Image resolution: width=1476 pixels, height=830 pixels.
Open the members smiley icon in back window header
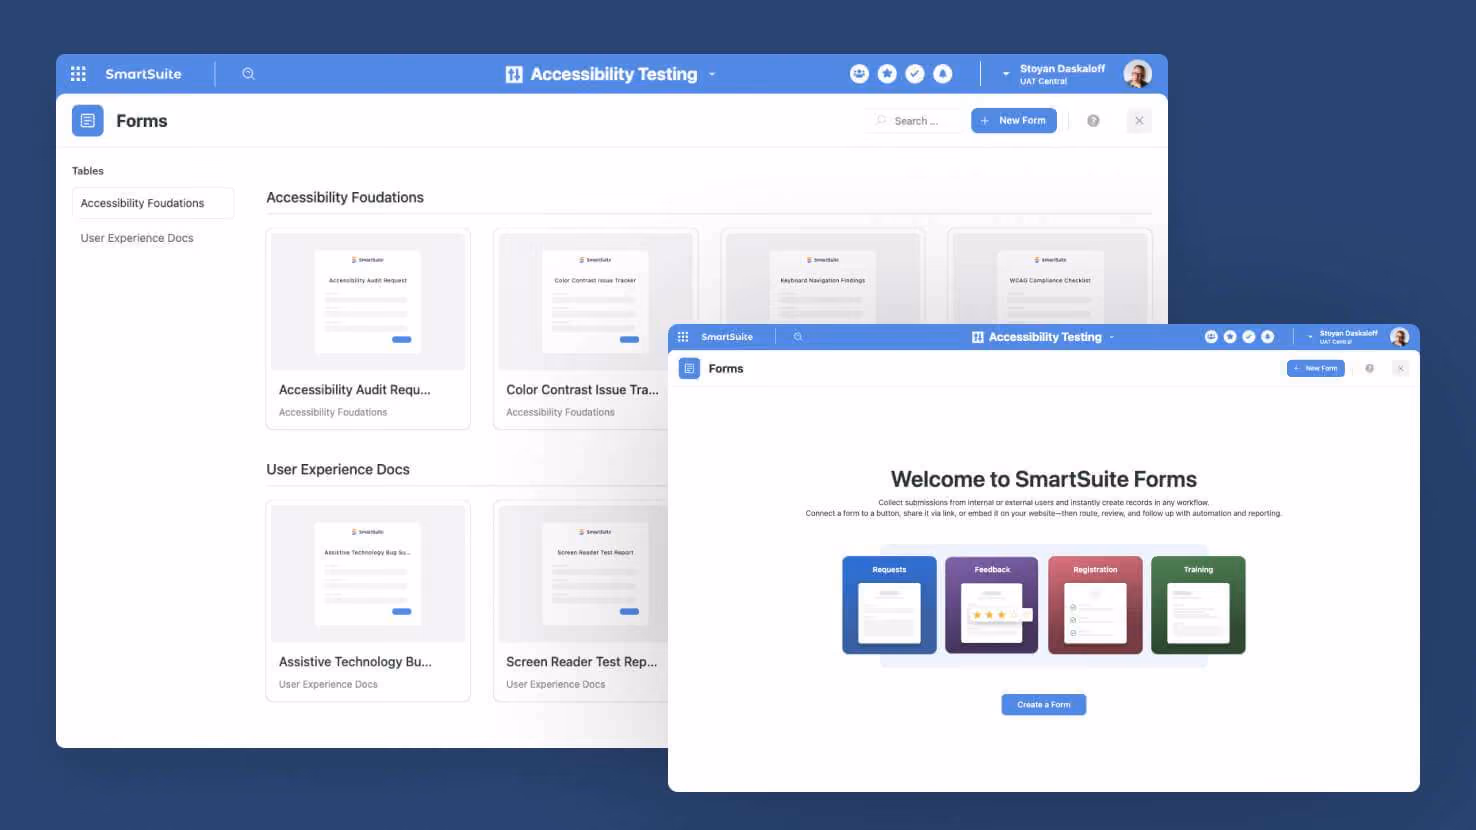tap(859, 74)
